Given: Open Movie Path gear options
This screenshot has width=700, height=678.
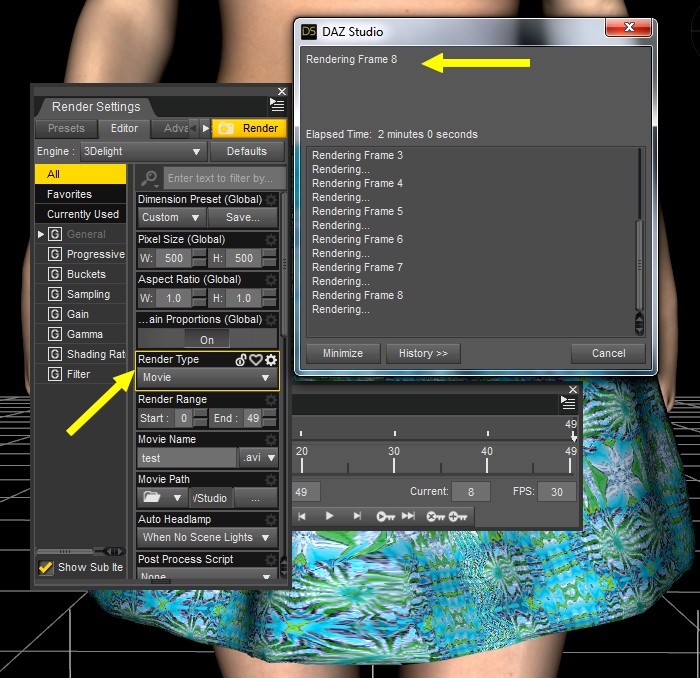Looking at the screenshot, I should [271, 480].
